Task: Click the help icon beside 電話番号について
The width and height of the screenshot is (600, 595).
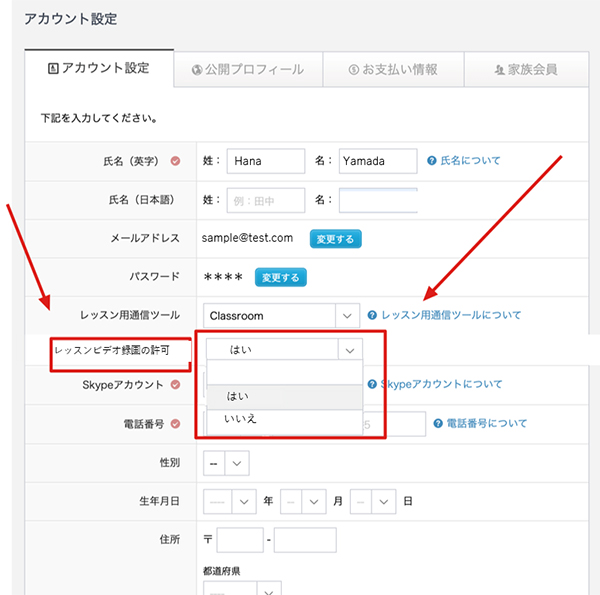Action: click(x=438, y=423)
